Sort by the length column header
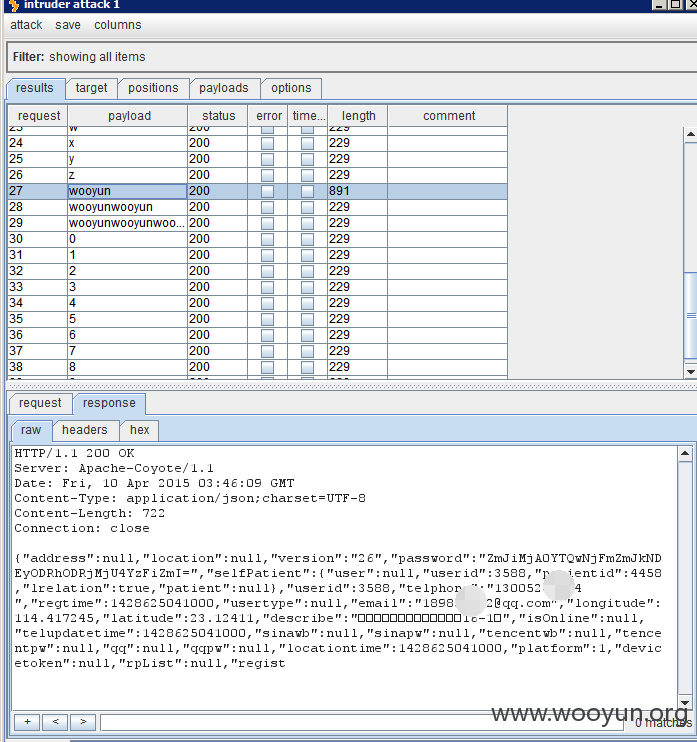Viewport: 697px width, 742px height. [358, 116]
